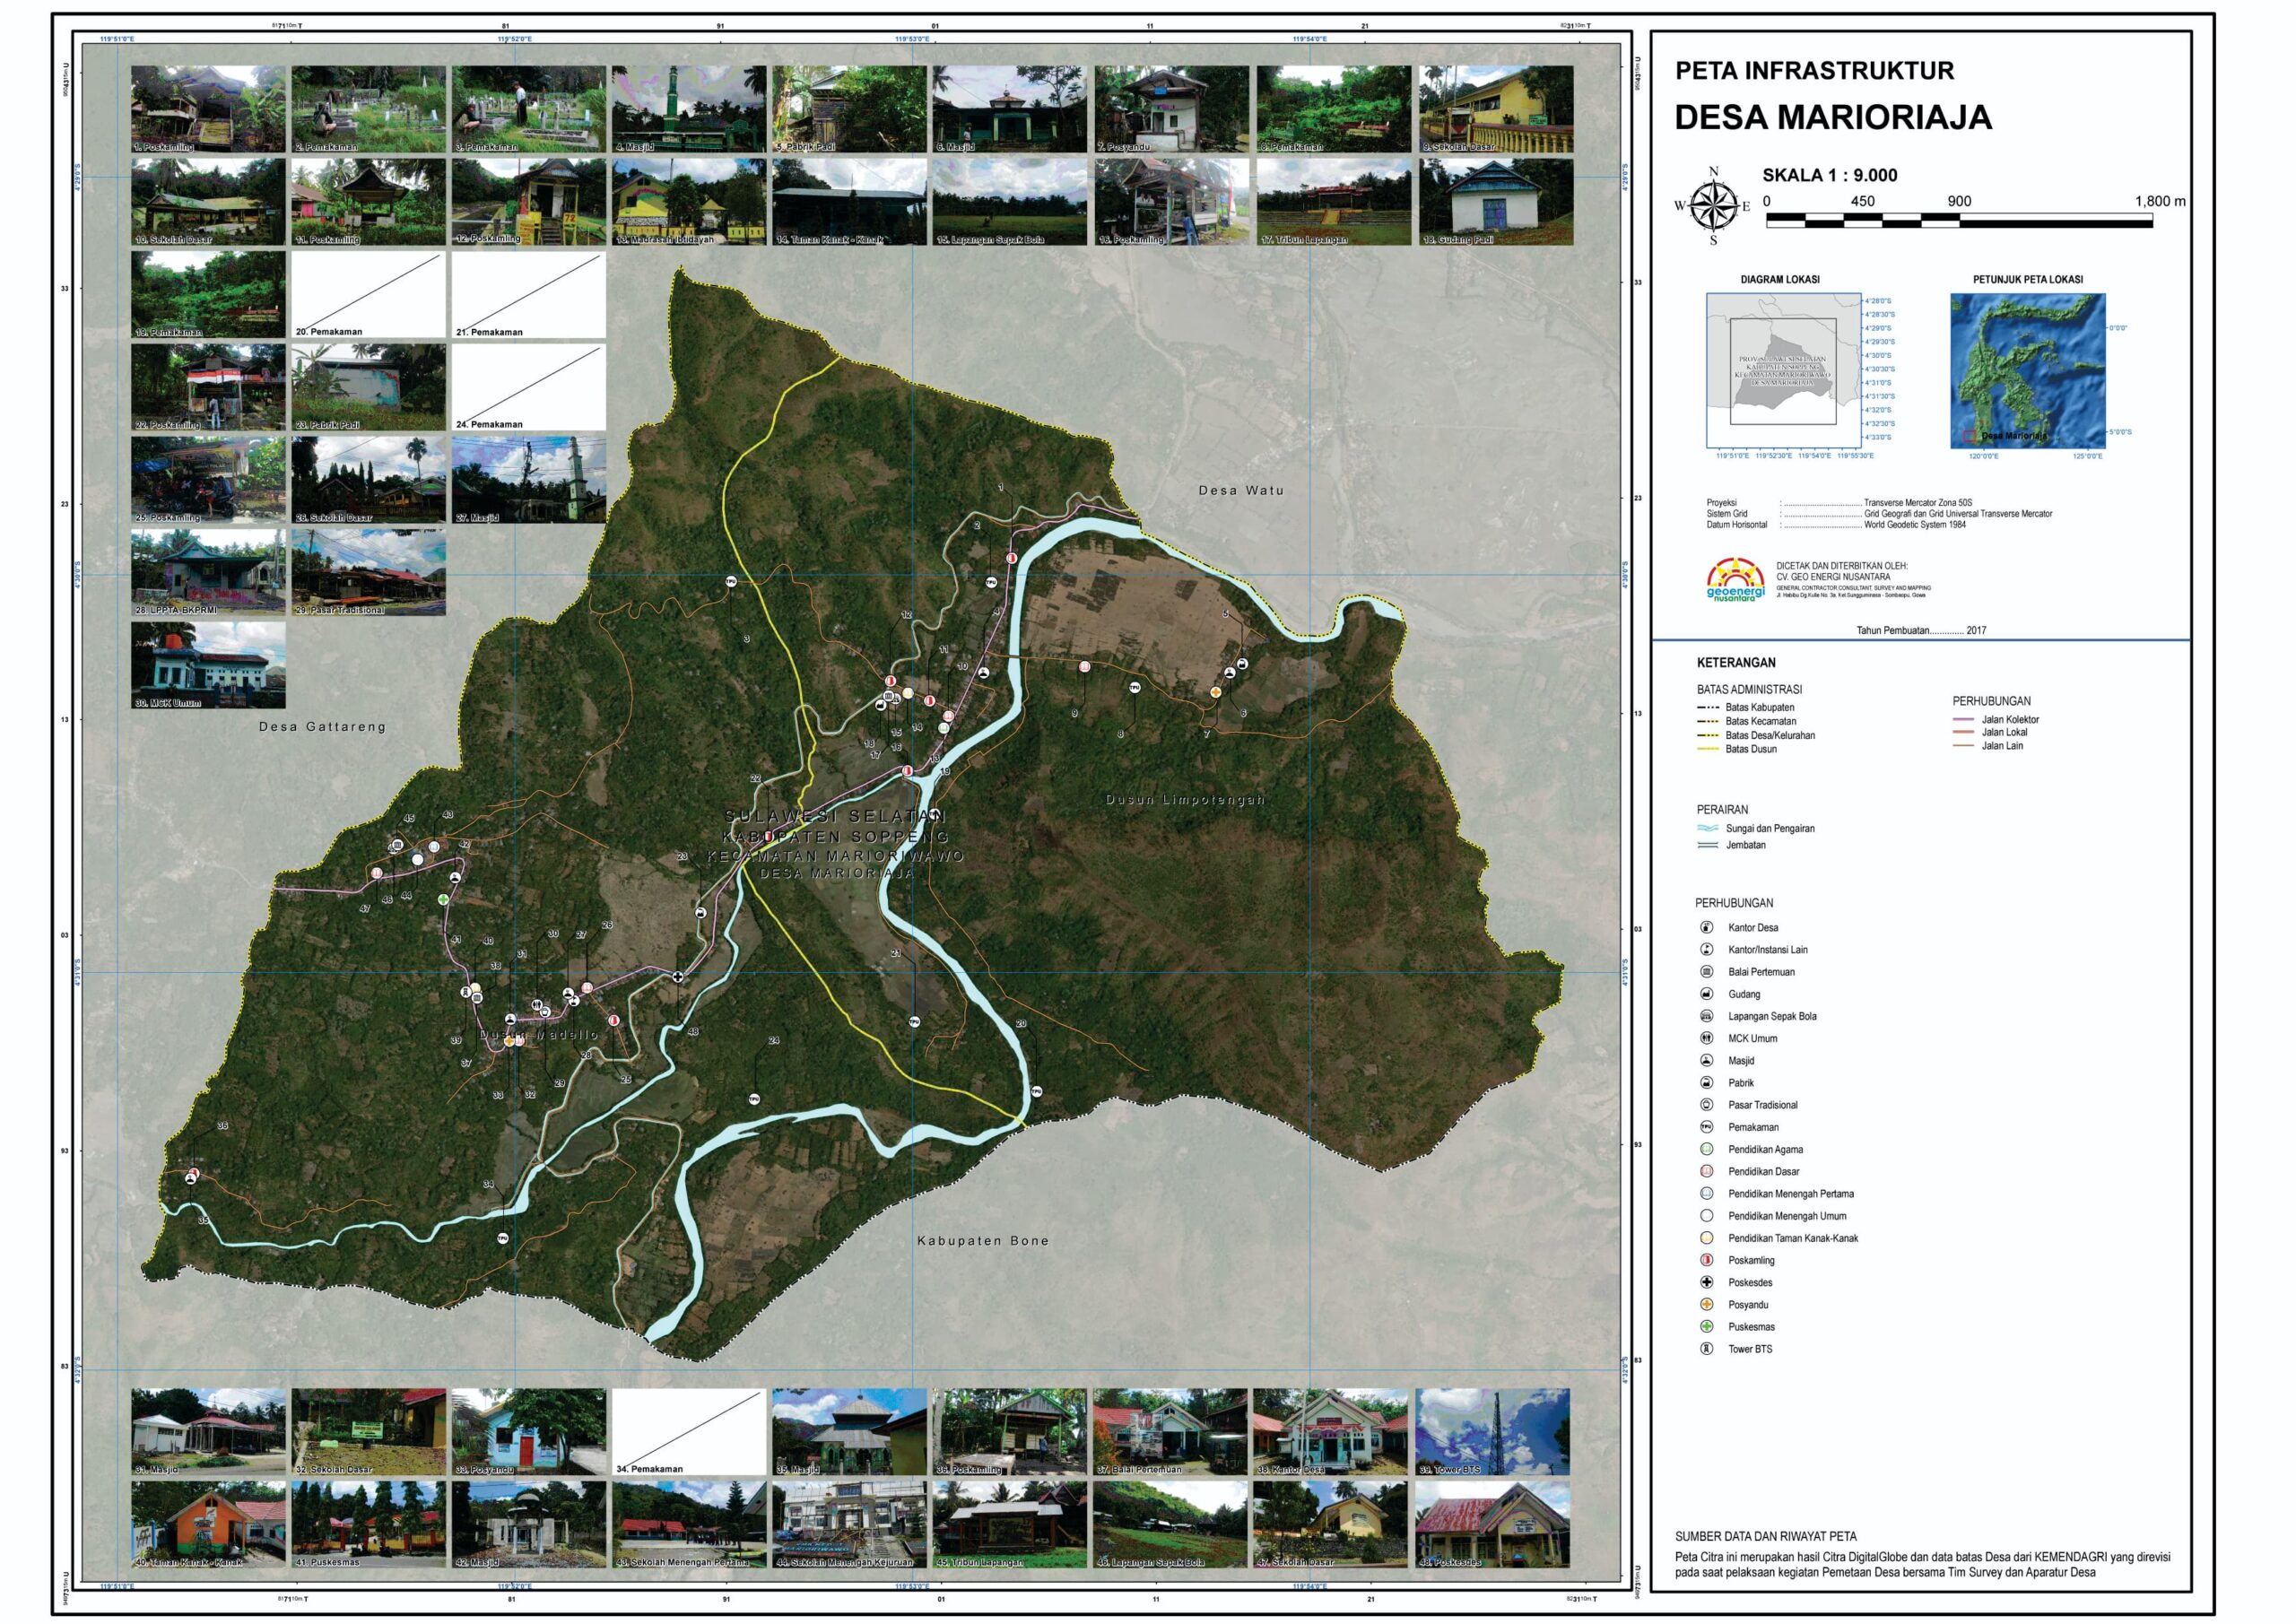The image size is (2296, 1624).
Task: Click the Masjid symbol in the legend
Action: click(x=1707, y=1060)
